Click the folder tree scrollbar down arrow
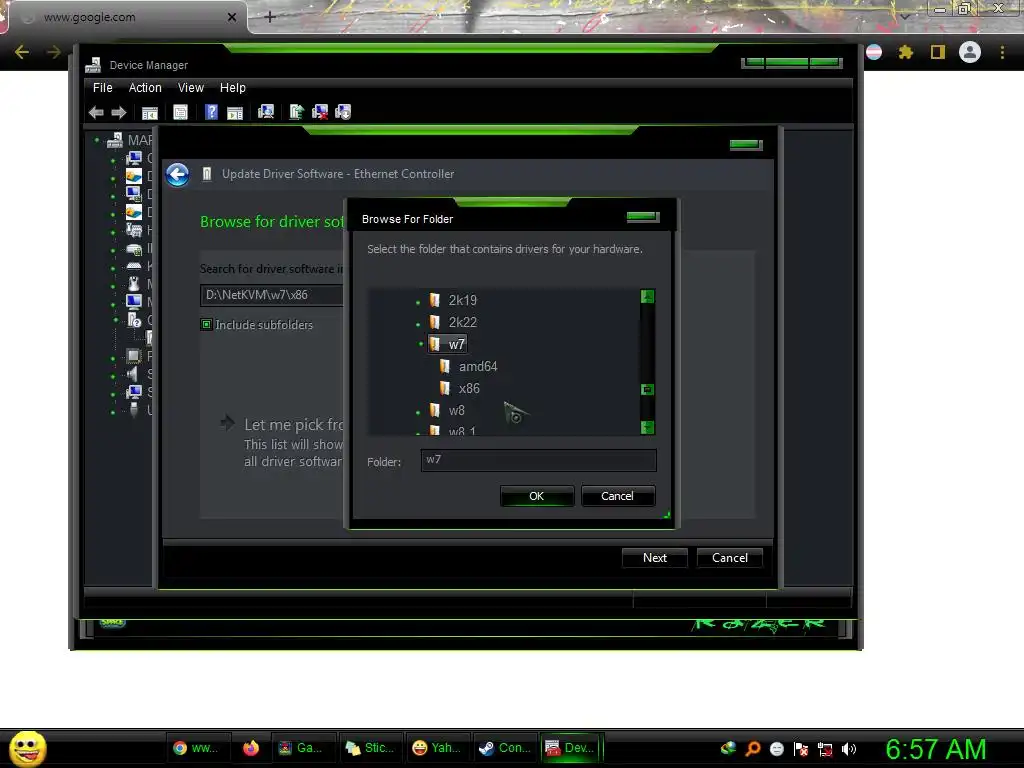 tap(647, 428)
